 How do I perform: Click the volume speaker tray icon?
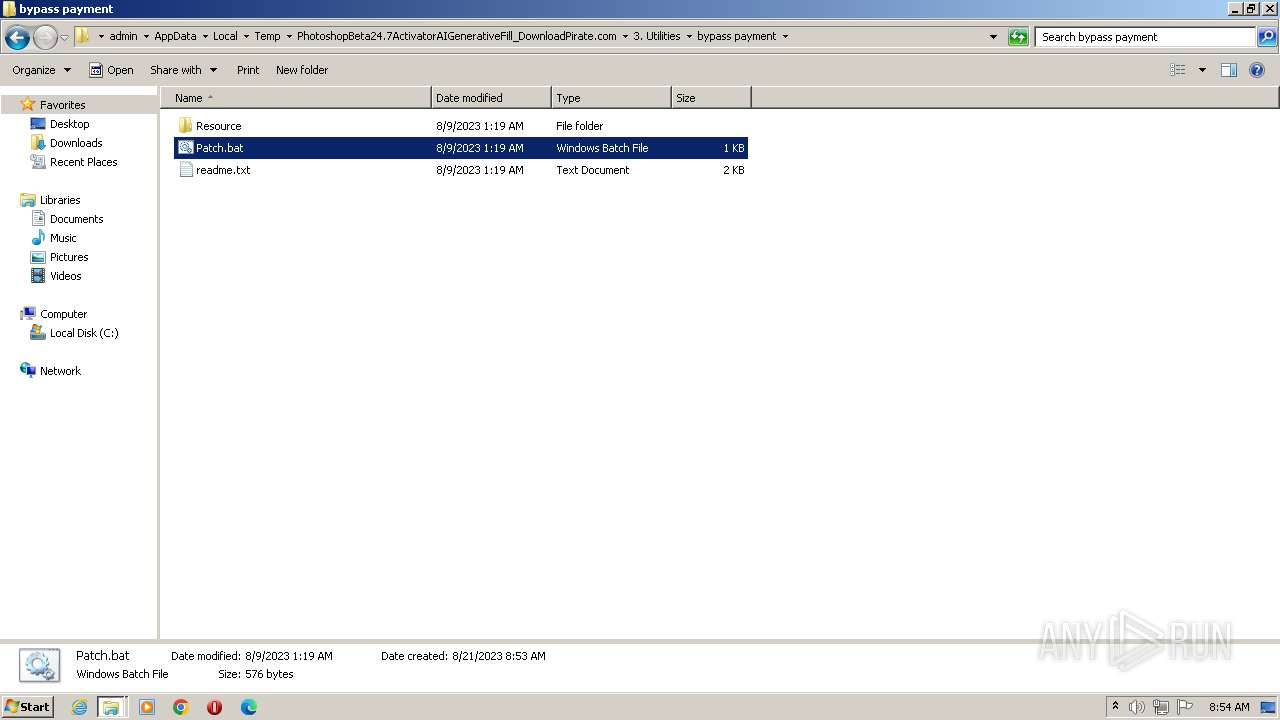[1137, 707]
